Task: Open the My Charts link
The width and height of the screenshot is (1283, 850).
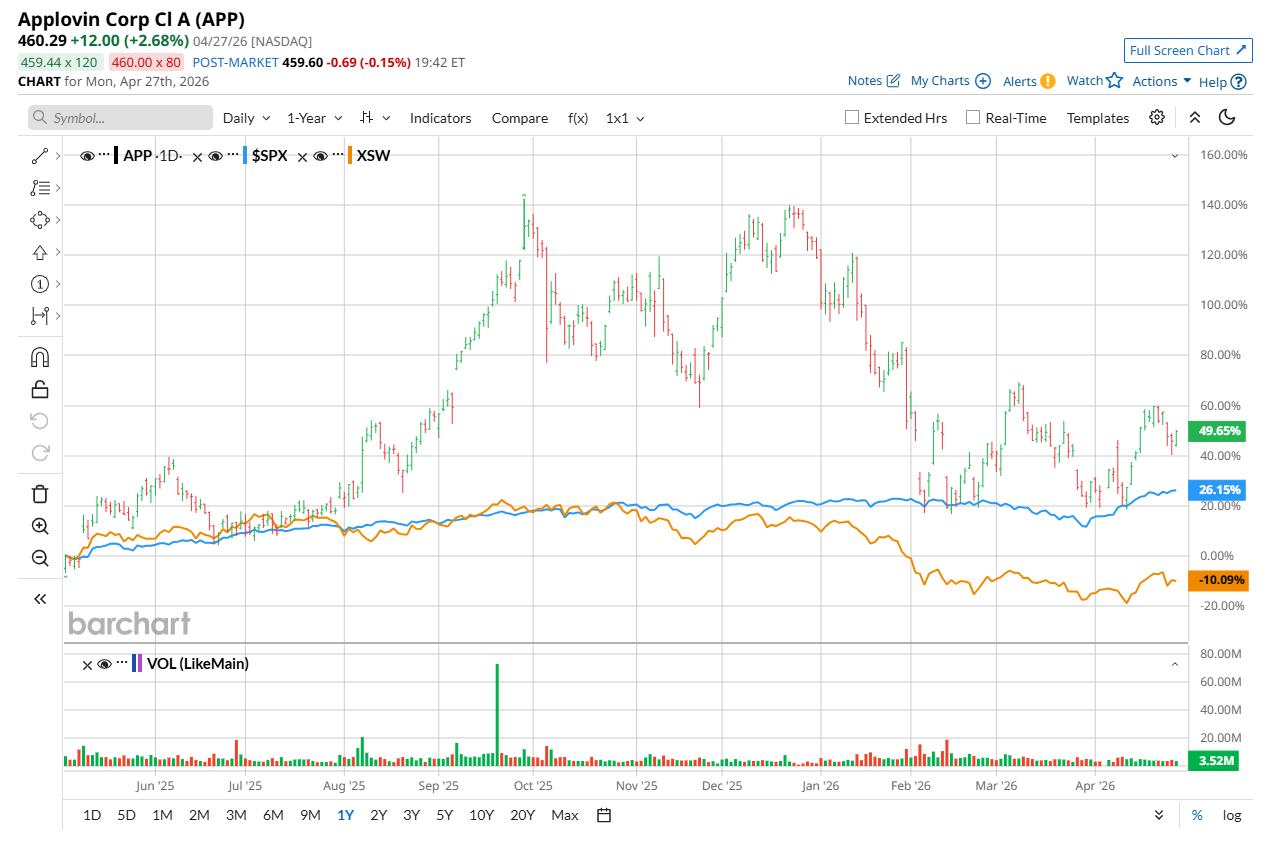Action: coord(950,81)
